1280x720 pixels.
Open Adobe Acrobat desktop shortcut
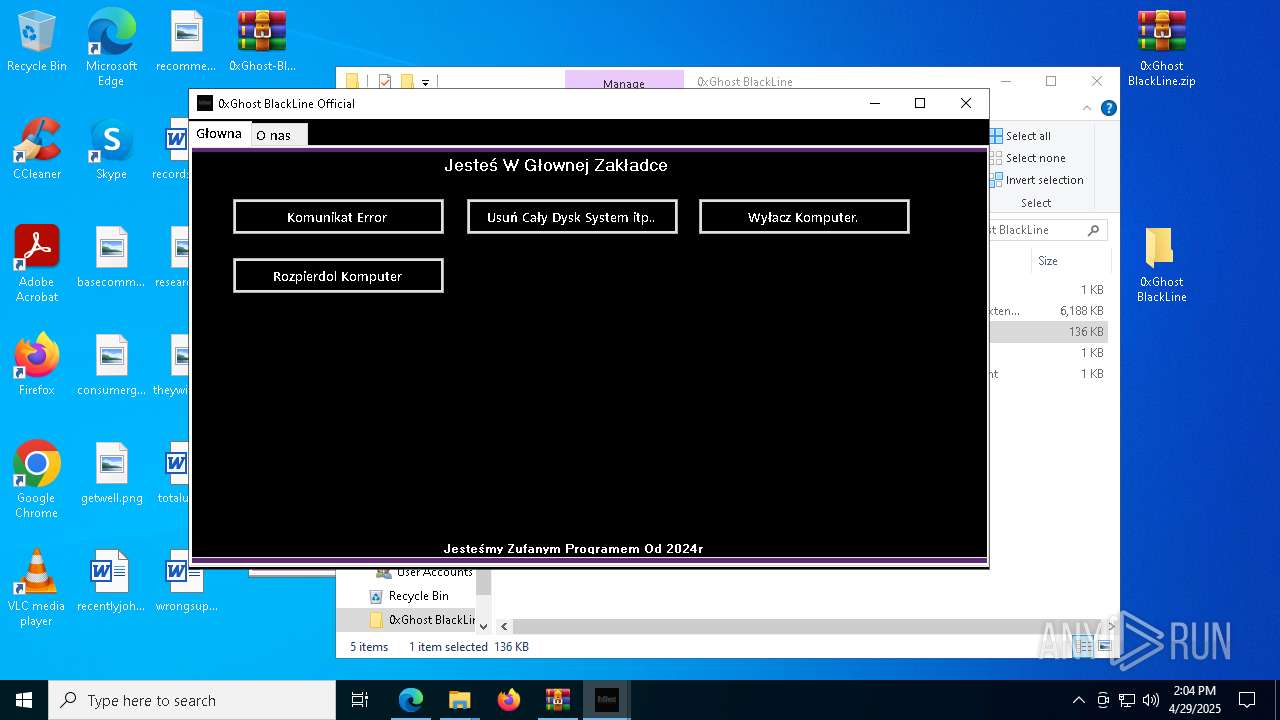[36, 264]
